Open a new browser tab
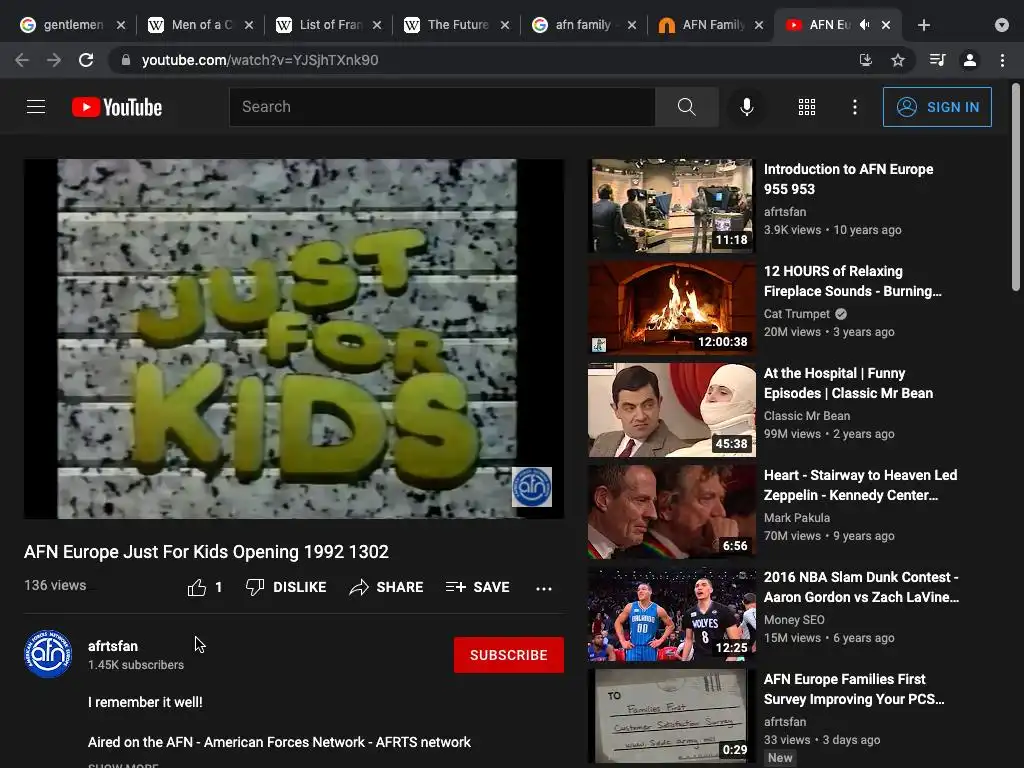 coord(923,25)
